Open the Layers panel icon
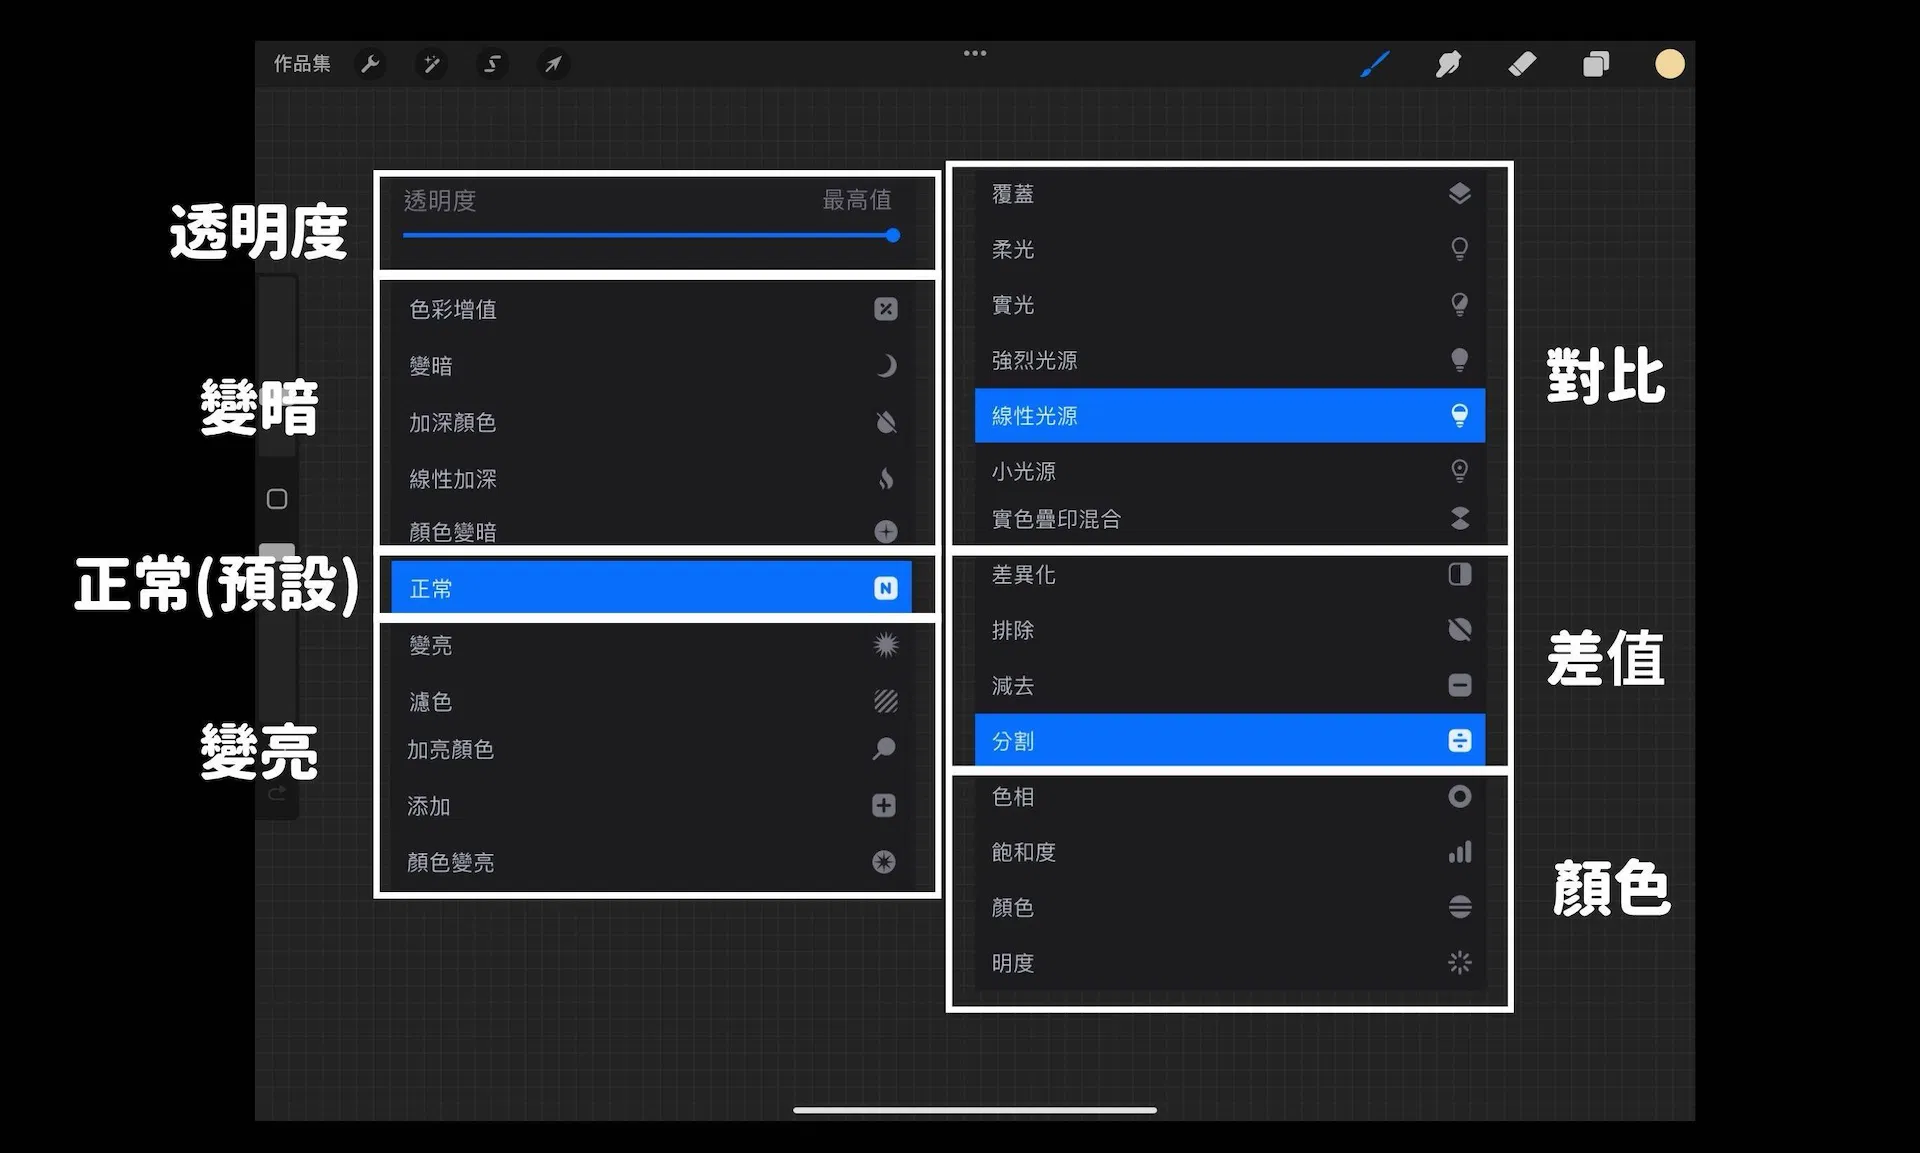This screenshot has height=1153, width=1920. pyautogui.click(x=1596, y=64)
